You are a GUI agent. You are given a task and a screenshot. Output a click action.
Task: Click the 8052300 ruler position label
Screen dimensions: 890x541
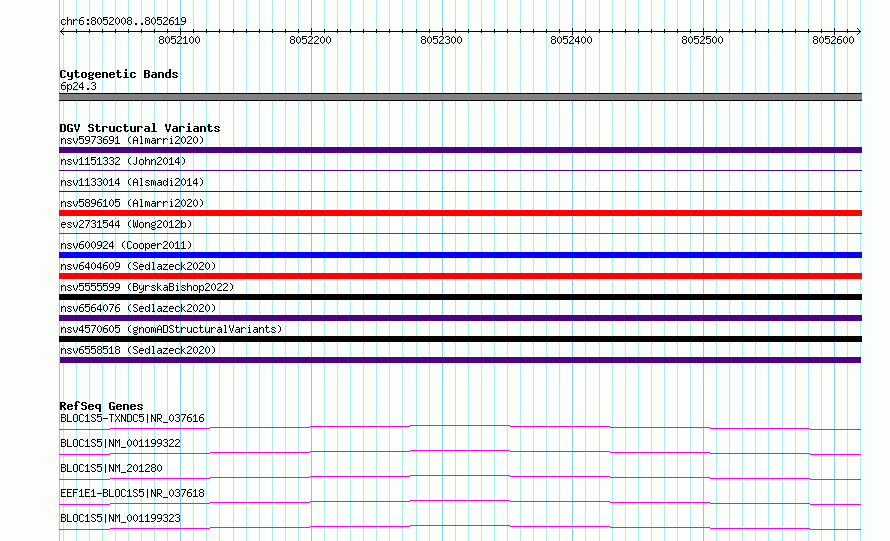pyautogui.click(x=441, y=40)
